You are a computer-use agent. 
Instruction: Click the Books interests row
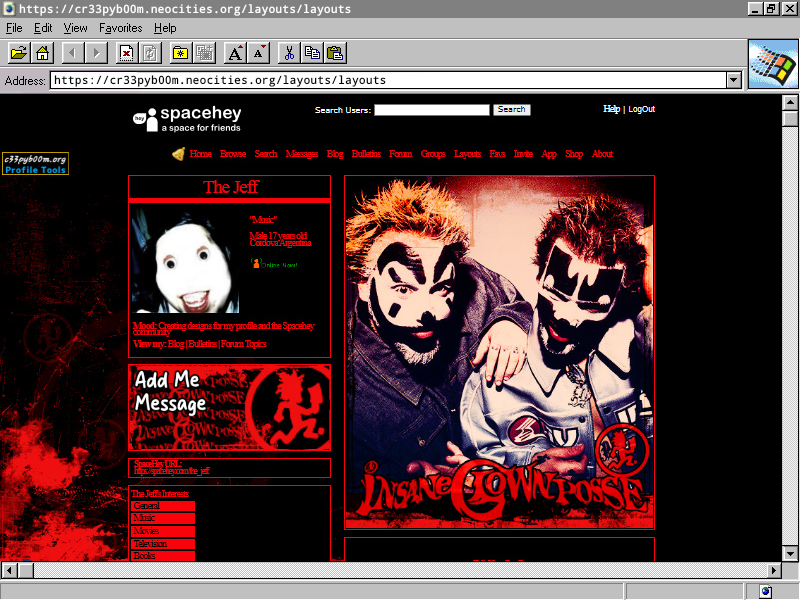tap(163, 556)
